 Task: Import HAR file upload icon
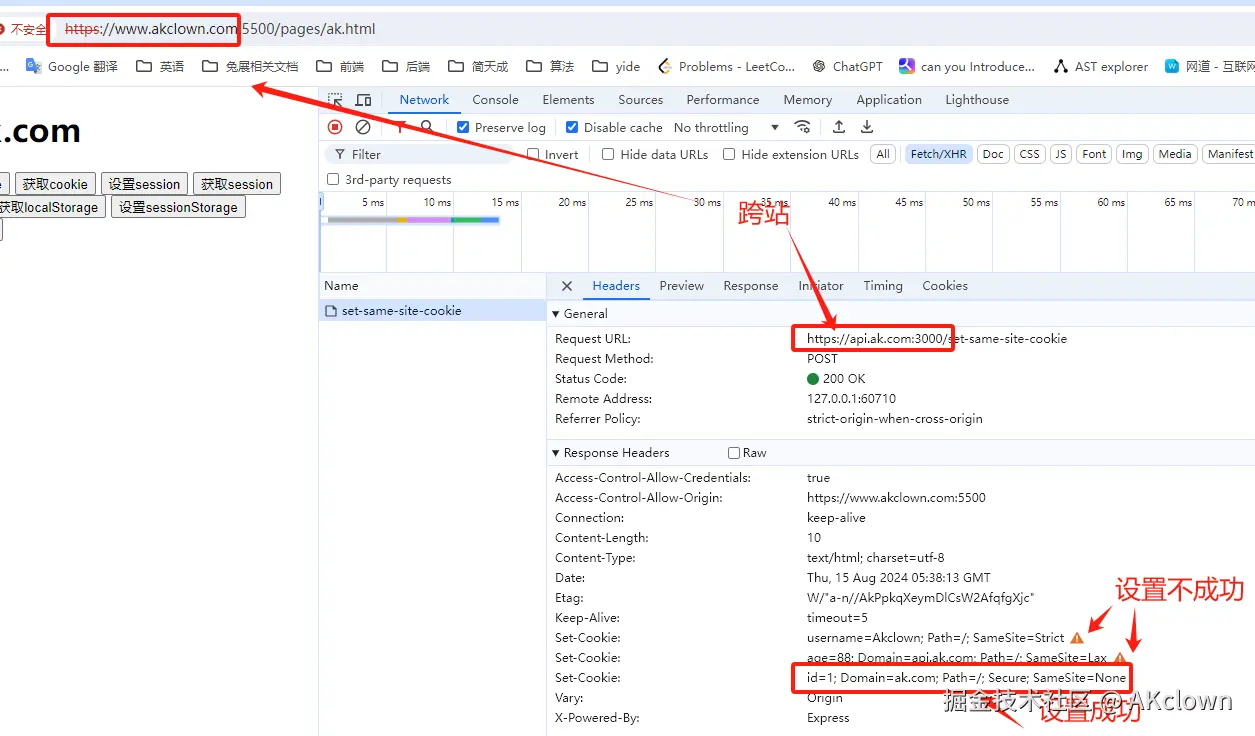click(x=839, y=127)
